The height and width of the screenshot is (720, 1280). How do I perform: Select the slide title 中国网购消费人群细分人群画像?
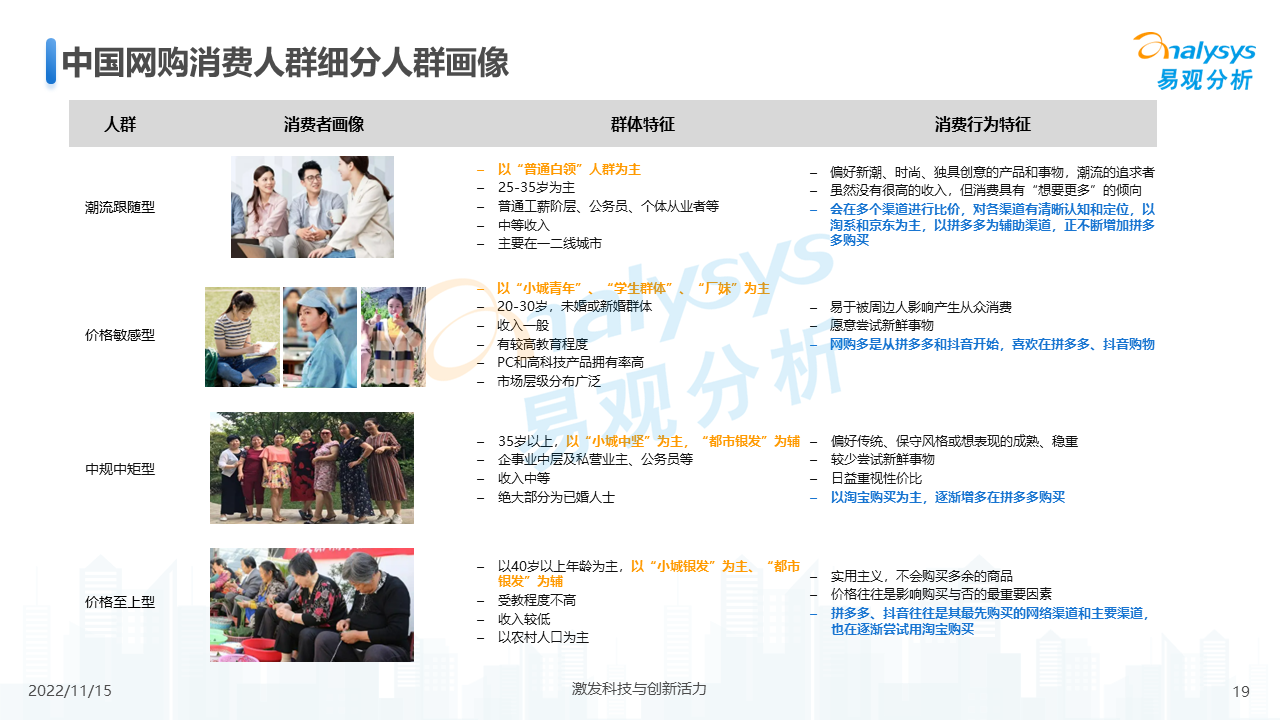point(285,63)
